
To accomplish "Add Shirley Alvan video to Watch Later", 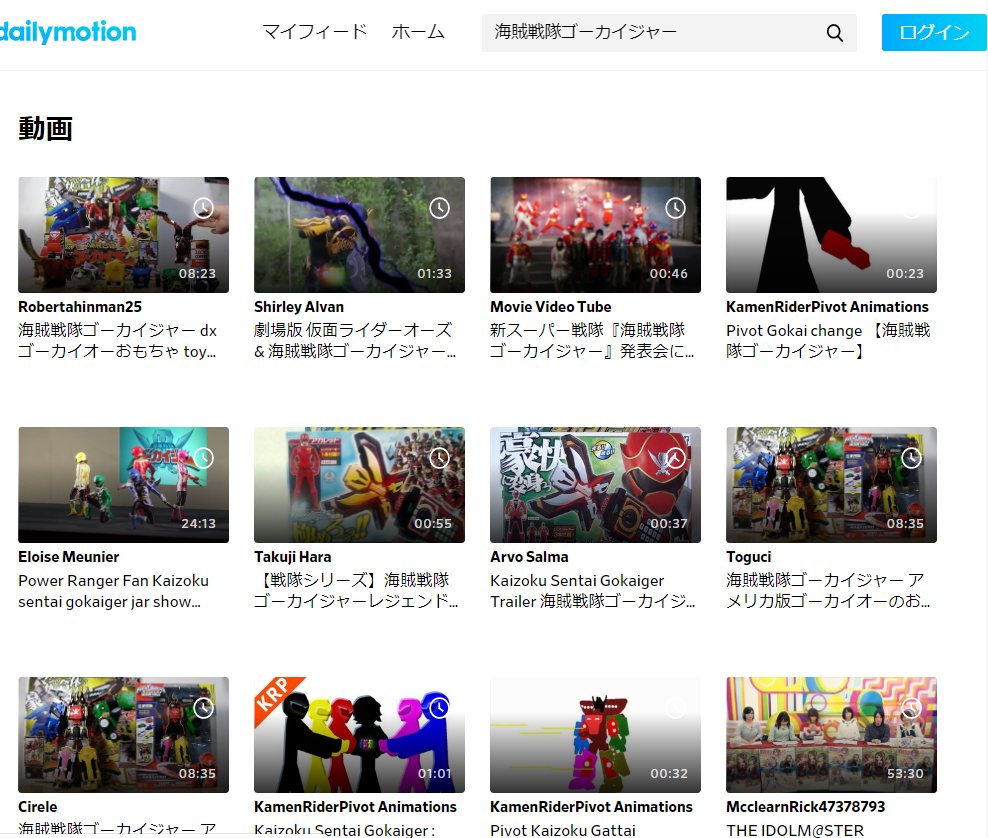I will click(x=439, y=208).
